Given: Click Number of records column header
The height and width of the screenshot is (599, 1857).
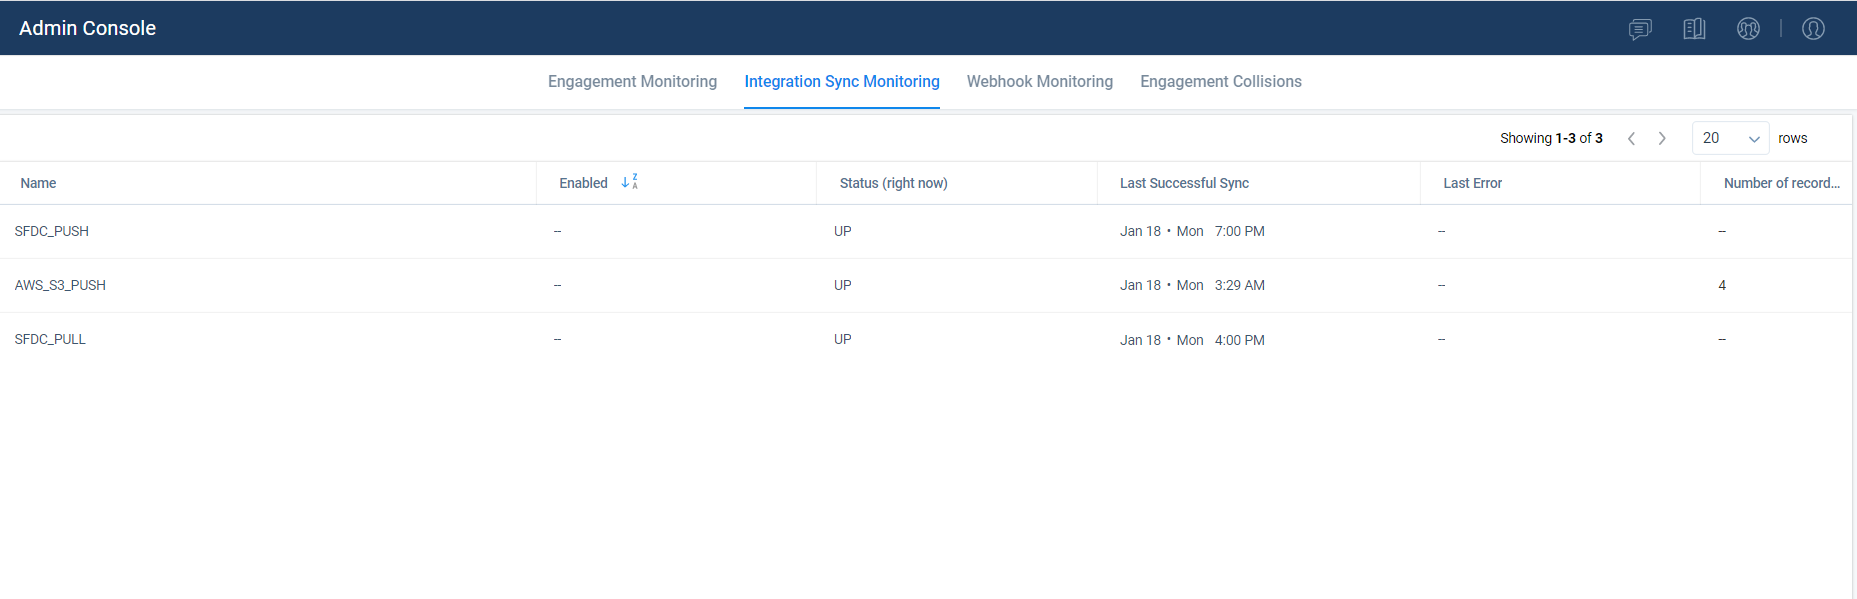Looking at the screenshot, I should click(x=1781, y=183).
